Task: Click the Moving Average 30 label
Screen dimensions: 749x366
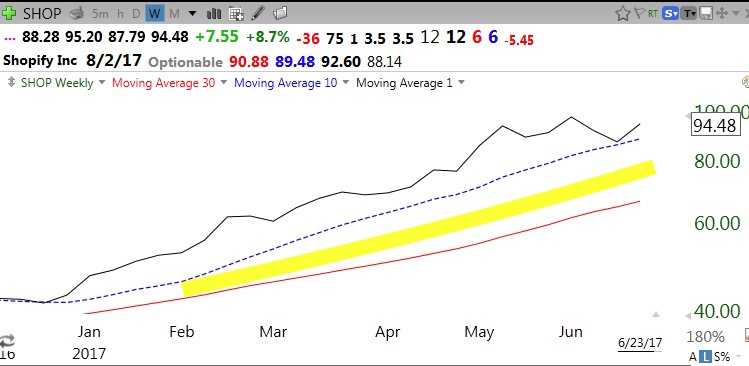Action: tap(163, 83)
